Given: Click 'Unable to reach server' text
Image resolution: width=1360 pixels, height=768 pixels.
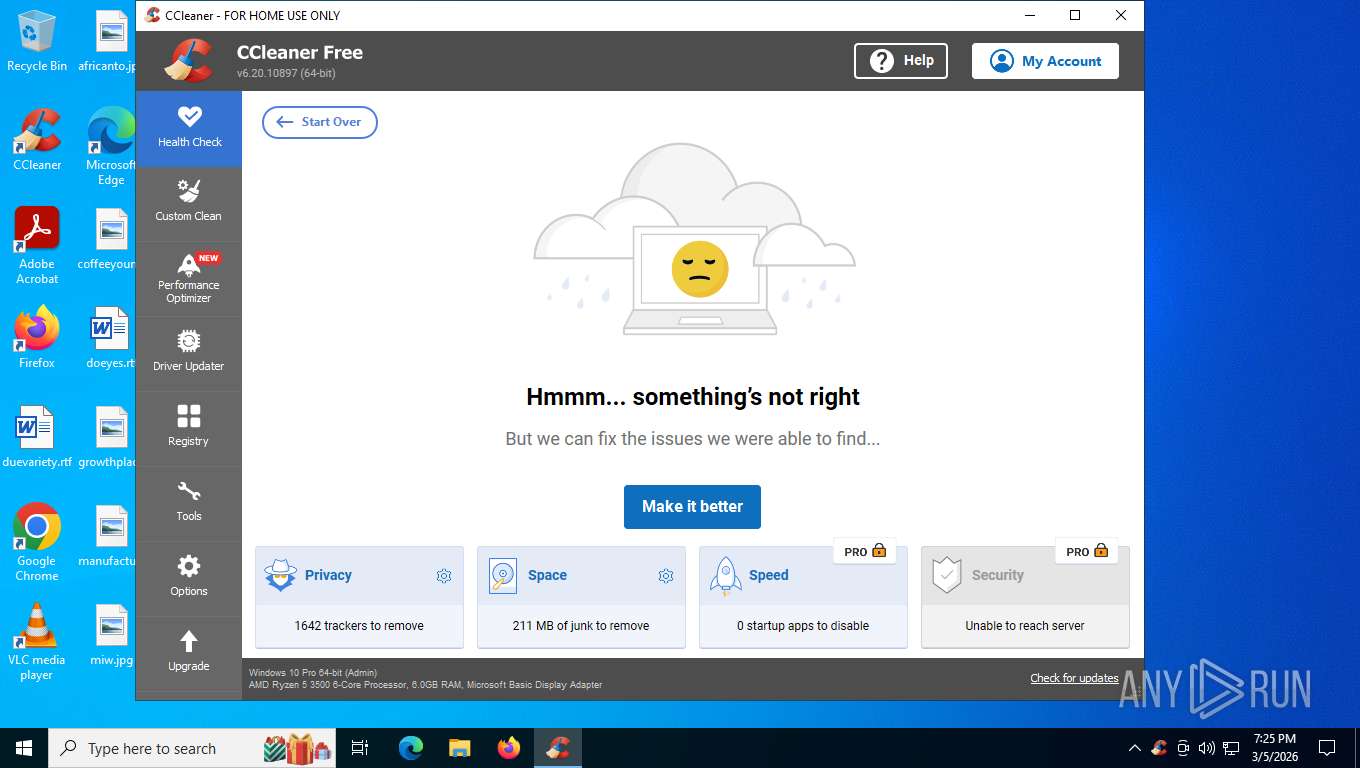Looking at the screenshot, I should pos(1025,626).
